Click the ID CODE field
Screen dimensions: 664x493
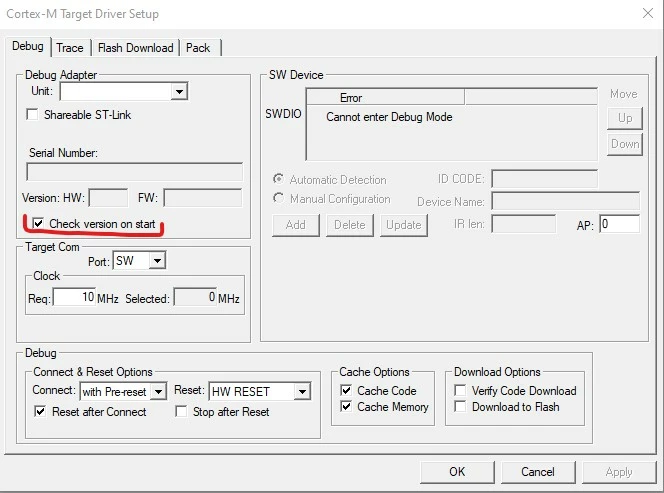point(545,179)
